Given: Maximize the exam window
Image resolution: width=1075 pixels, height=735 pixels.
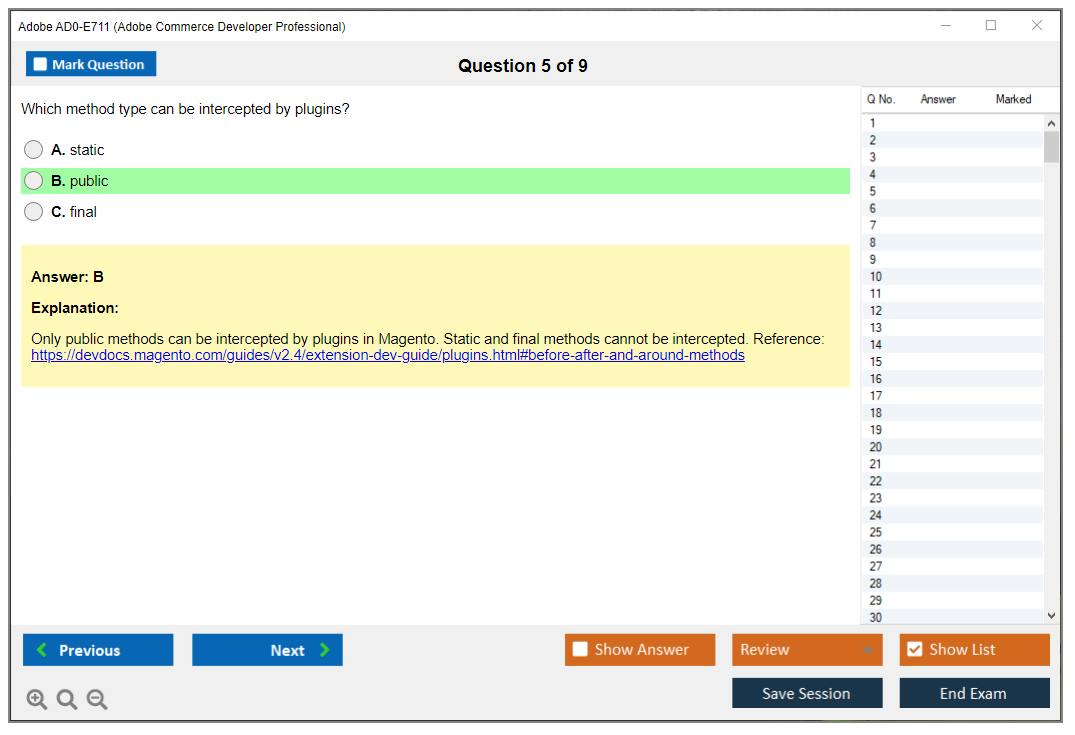Looking at the screenshot, I should (991, 26).
